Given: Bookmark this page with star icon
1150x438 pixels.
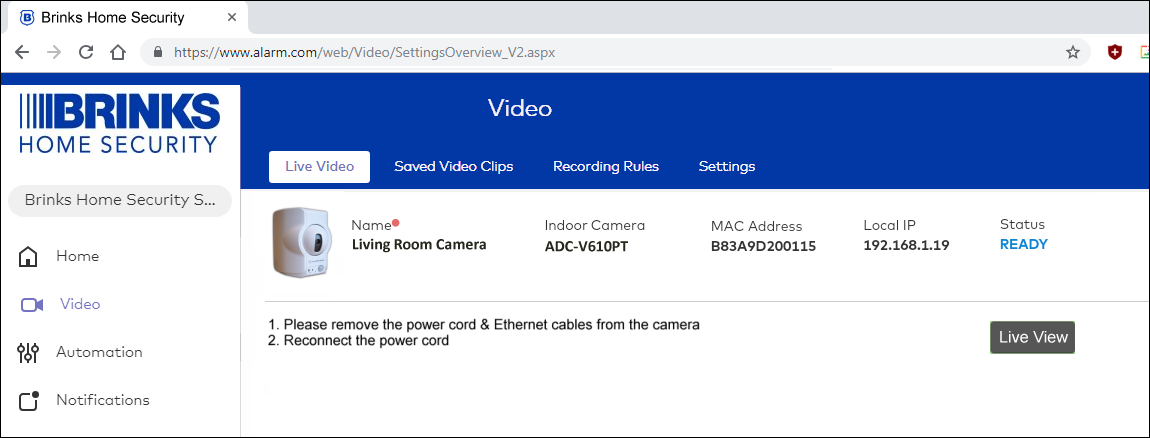Looking at the screenshot, I should click(x=1073, y=52).
